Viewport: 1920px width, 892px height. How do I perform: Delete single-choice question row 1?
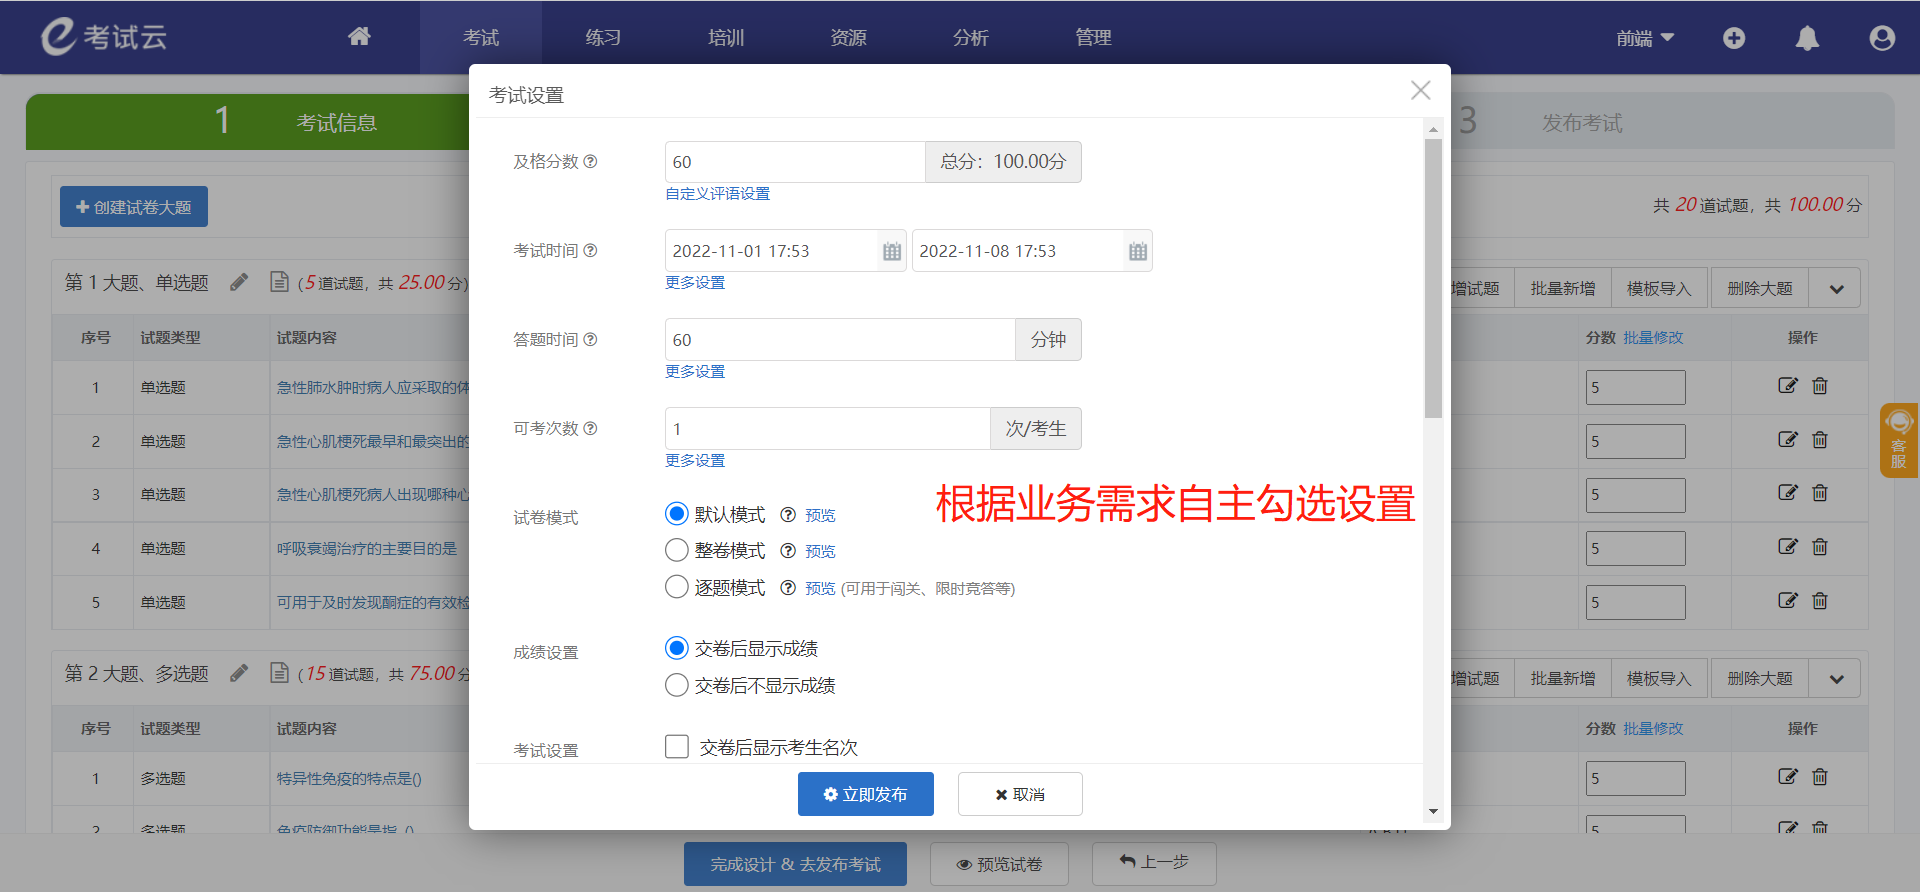click(1820, 386)
